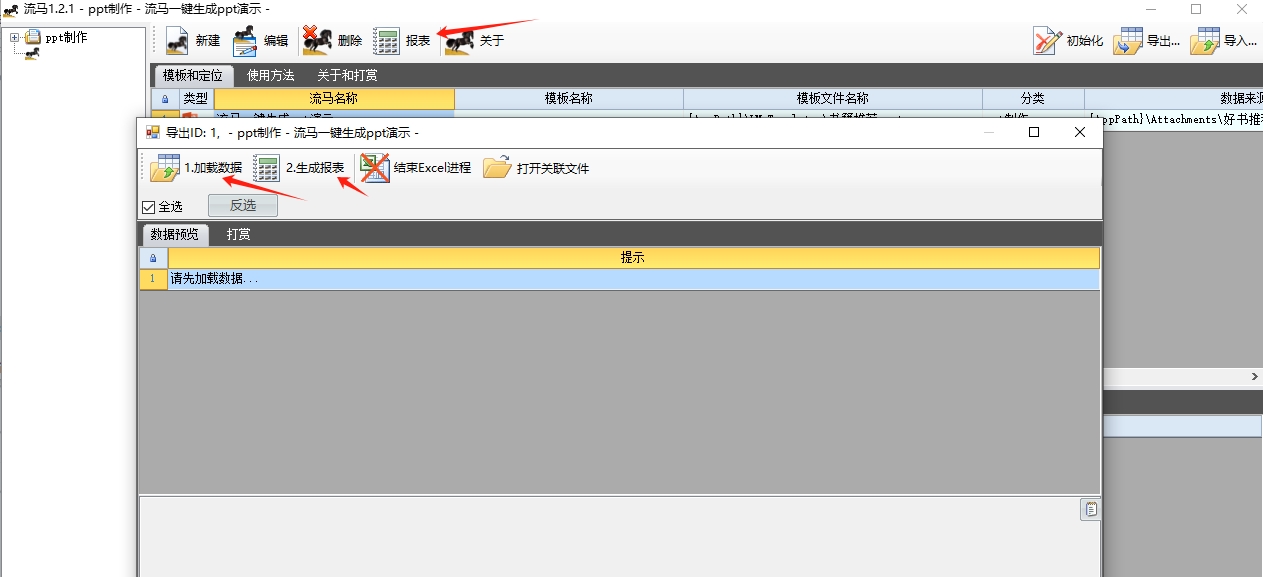Select ppt制作 tree item label
Screen dimensions: 1263x577
point(66,38)
